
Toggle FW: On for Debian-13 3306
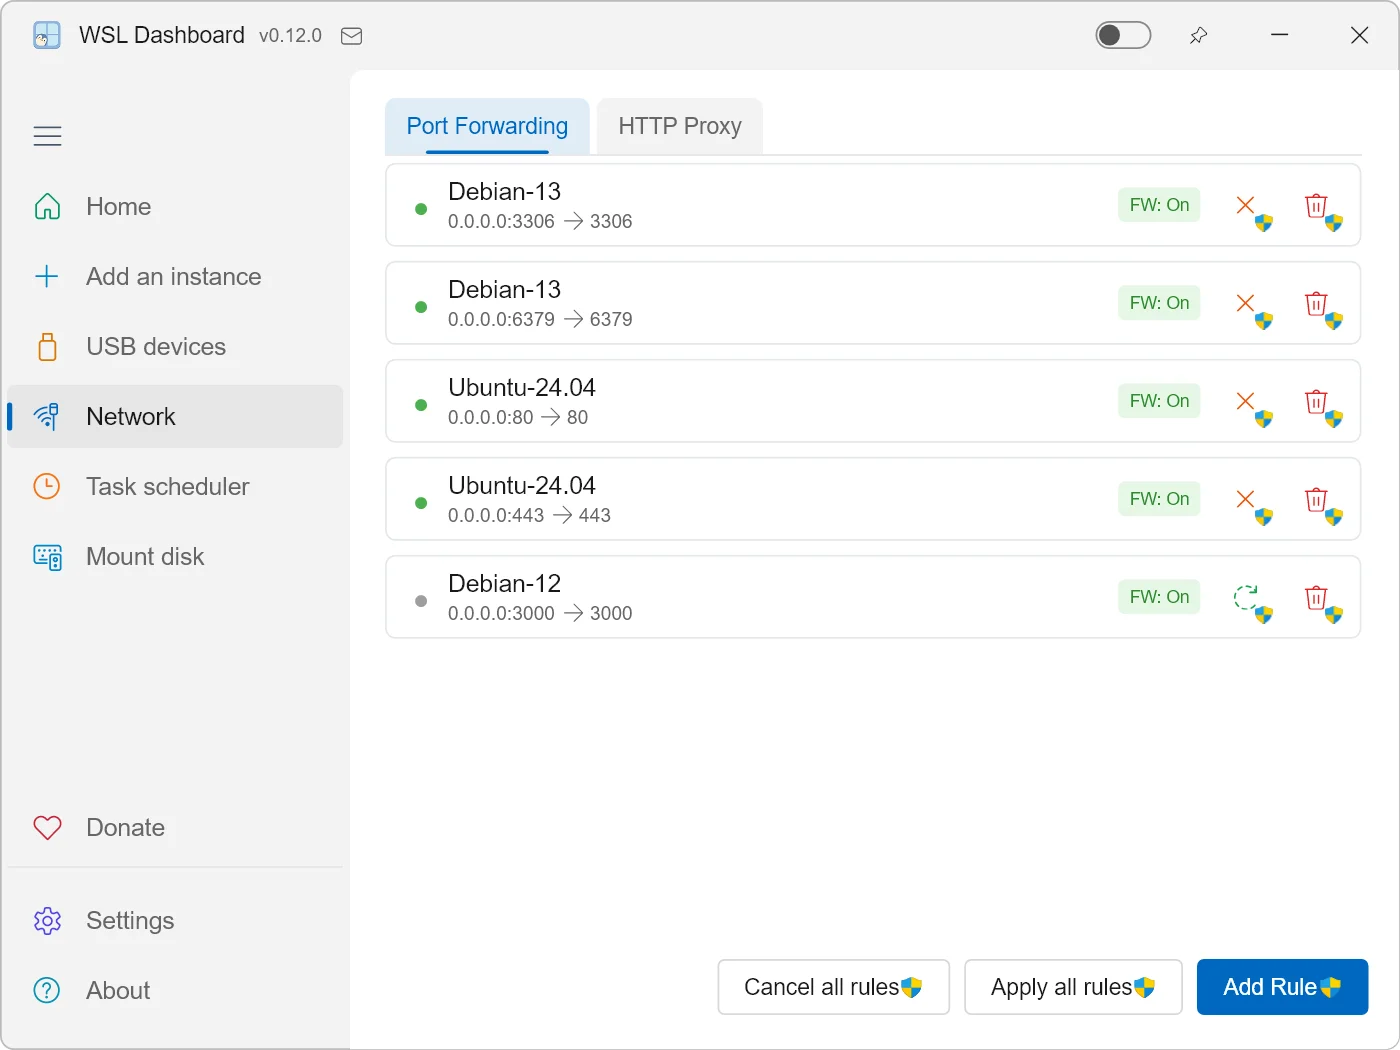point(1159,205)
